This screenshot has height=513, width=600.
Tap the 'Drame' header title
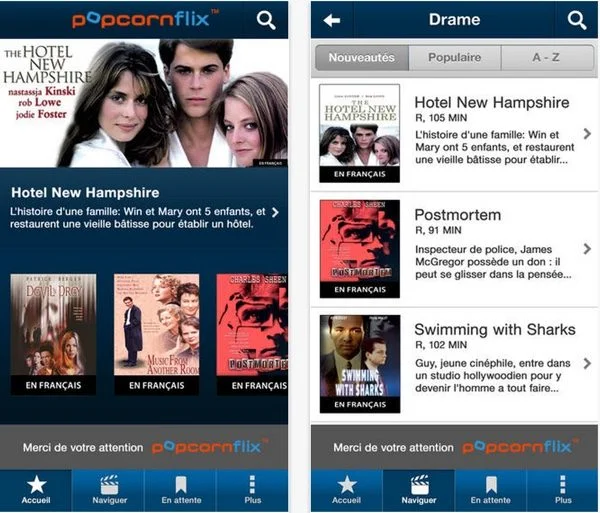click(454, 20)
